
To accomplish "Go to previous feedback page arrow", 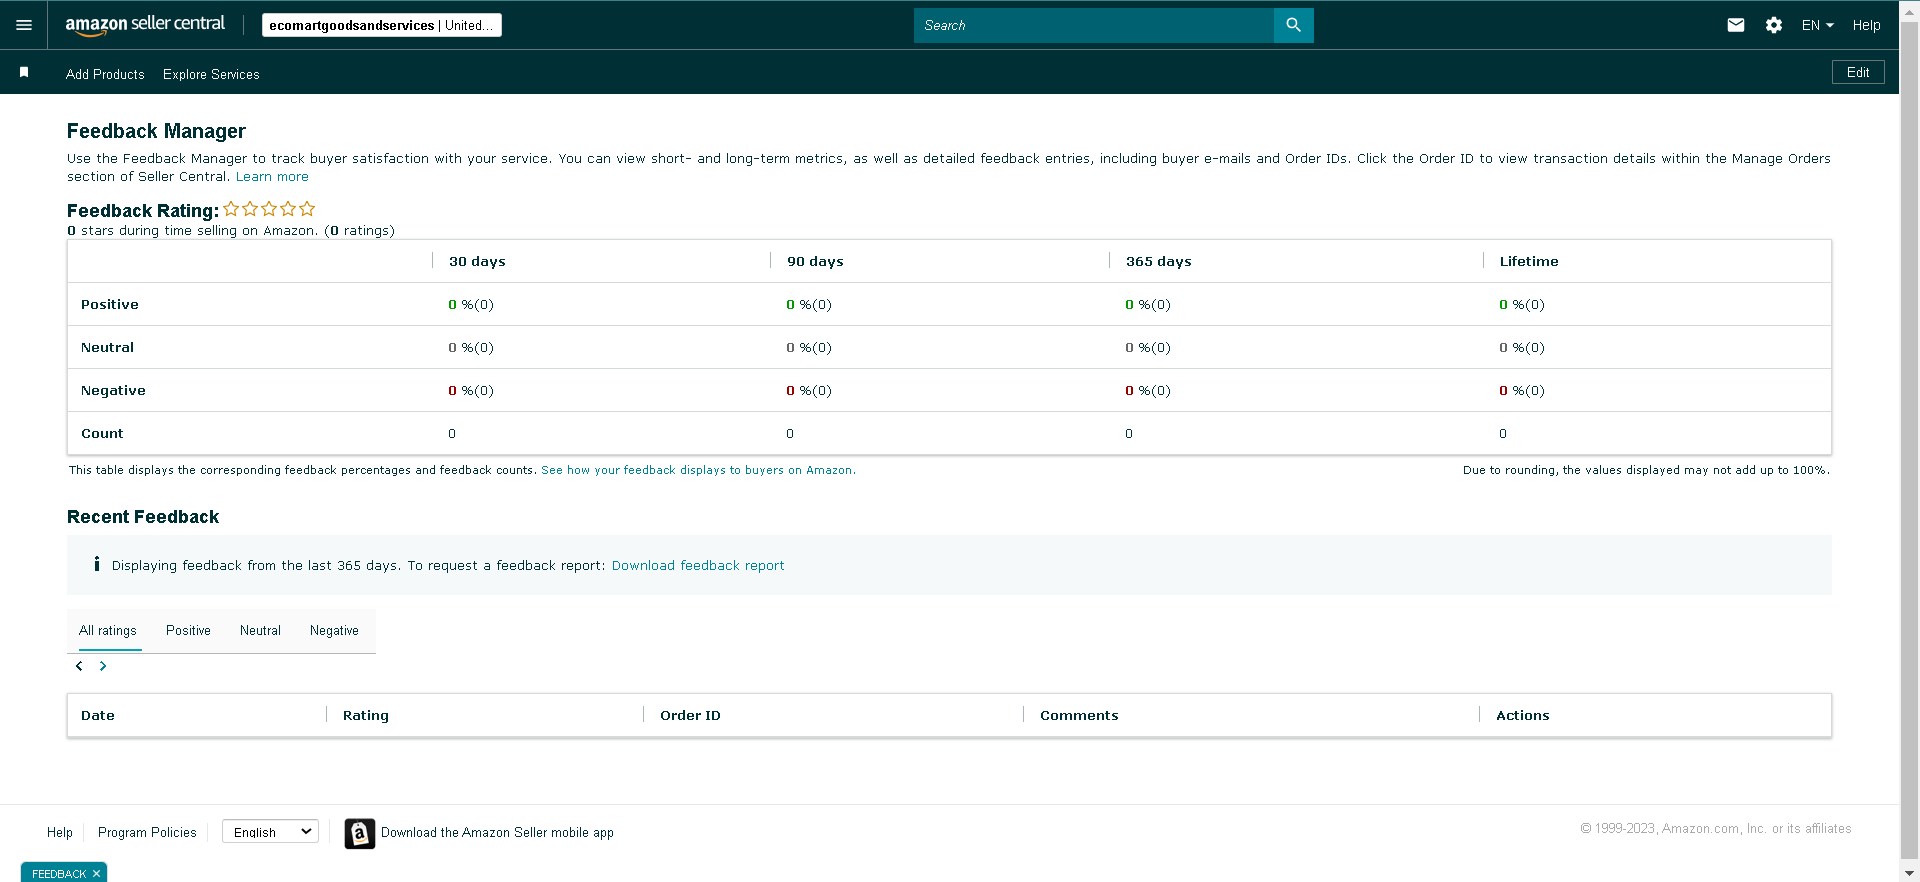I will click(x=79, y=666).
